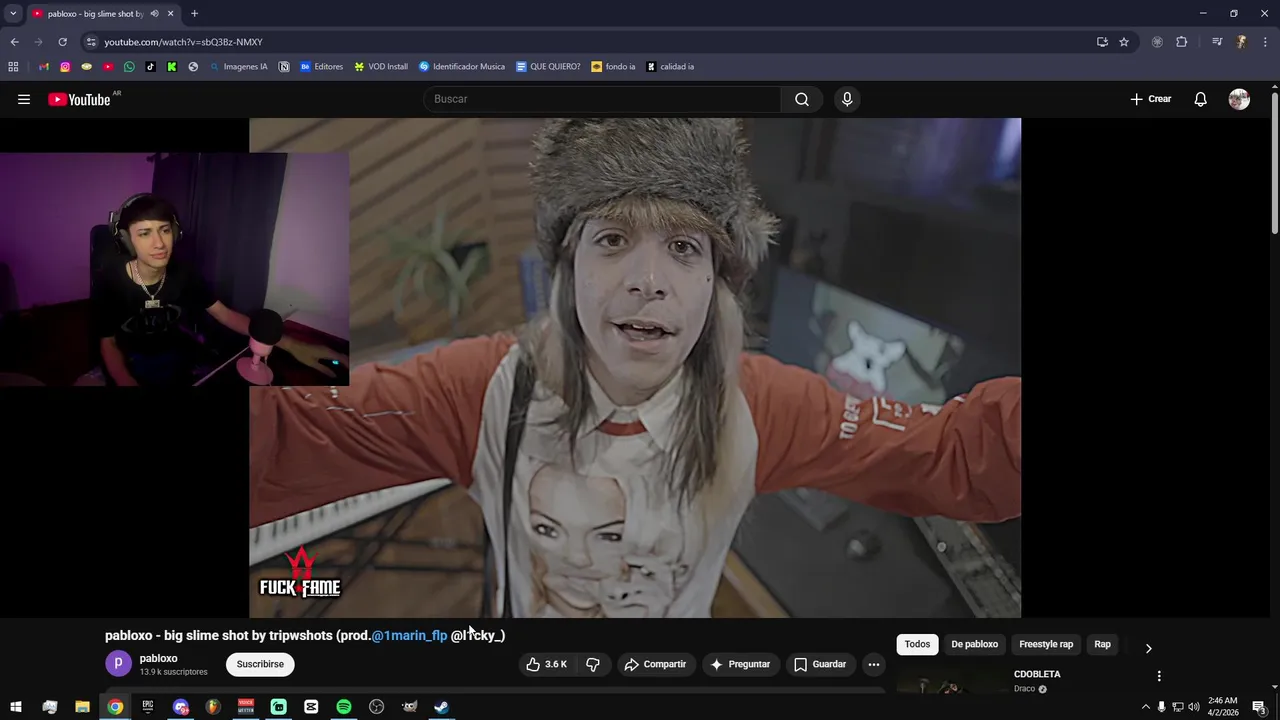1280x720 pixels.
Task: Open the apps grid bookmark shortcut
Action: tap(13, 67)
